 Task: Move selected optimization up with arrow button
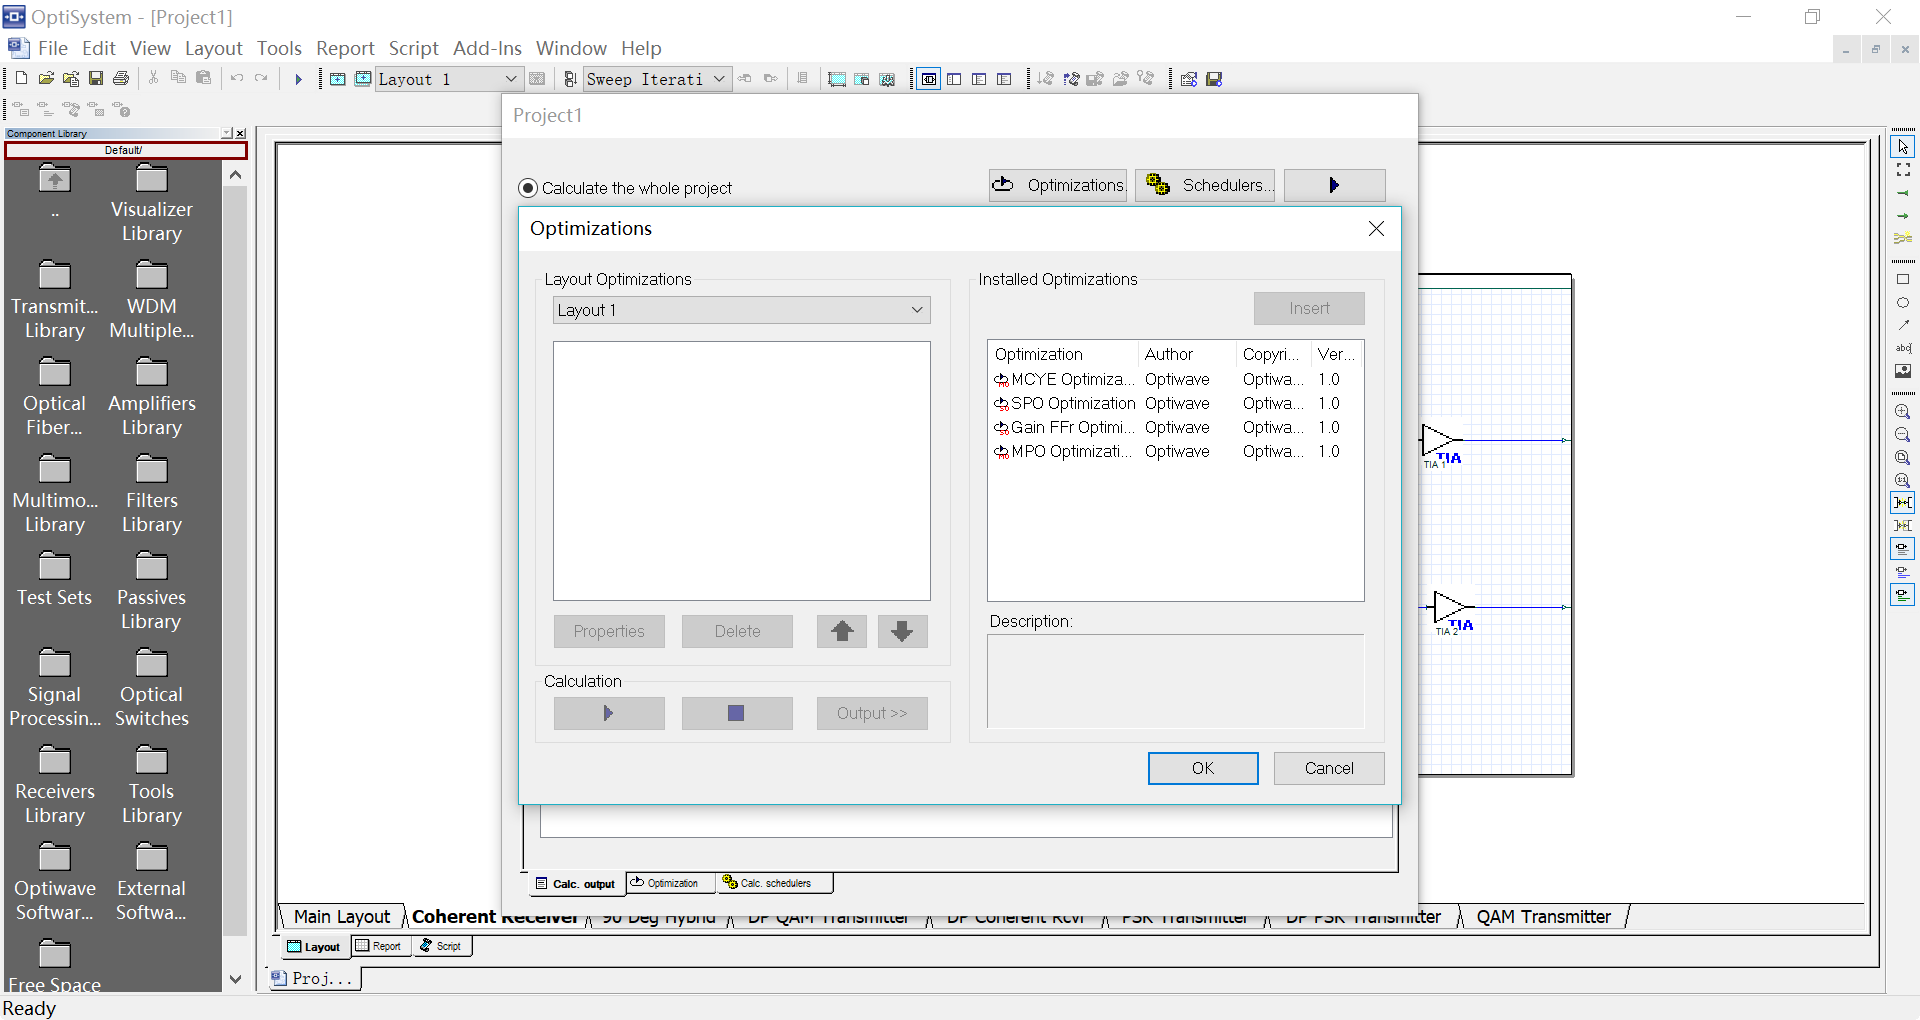point(842,631)
